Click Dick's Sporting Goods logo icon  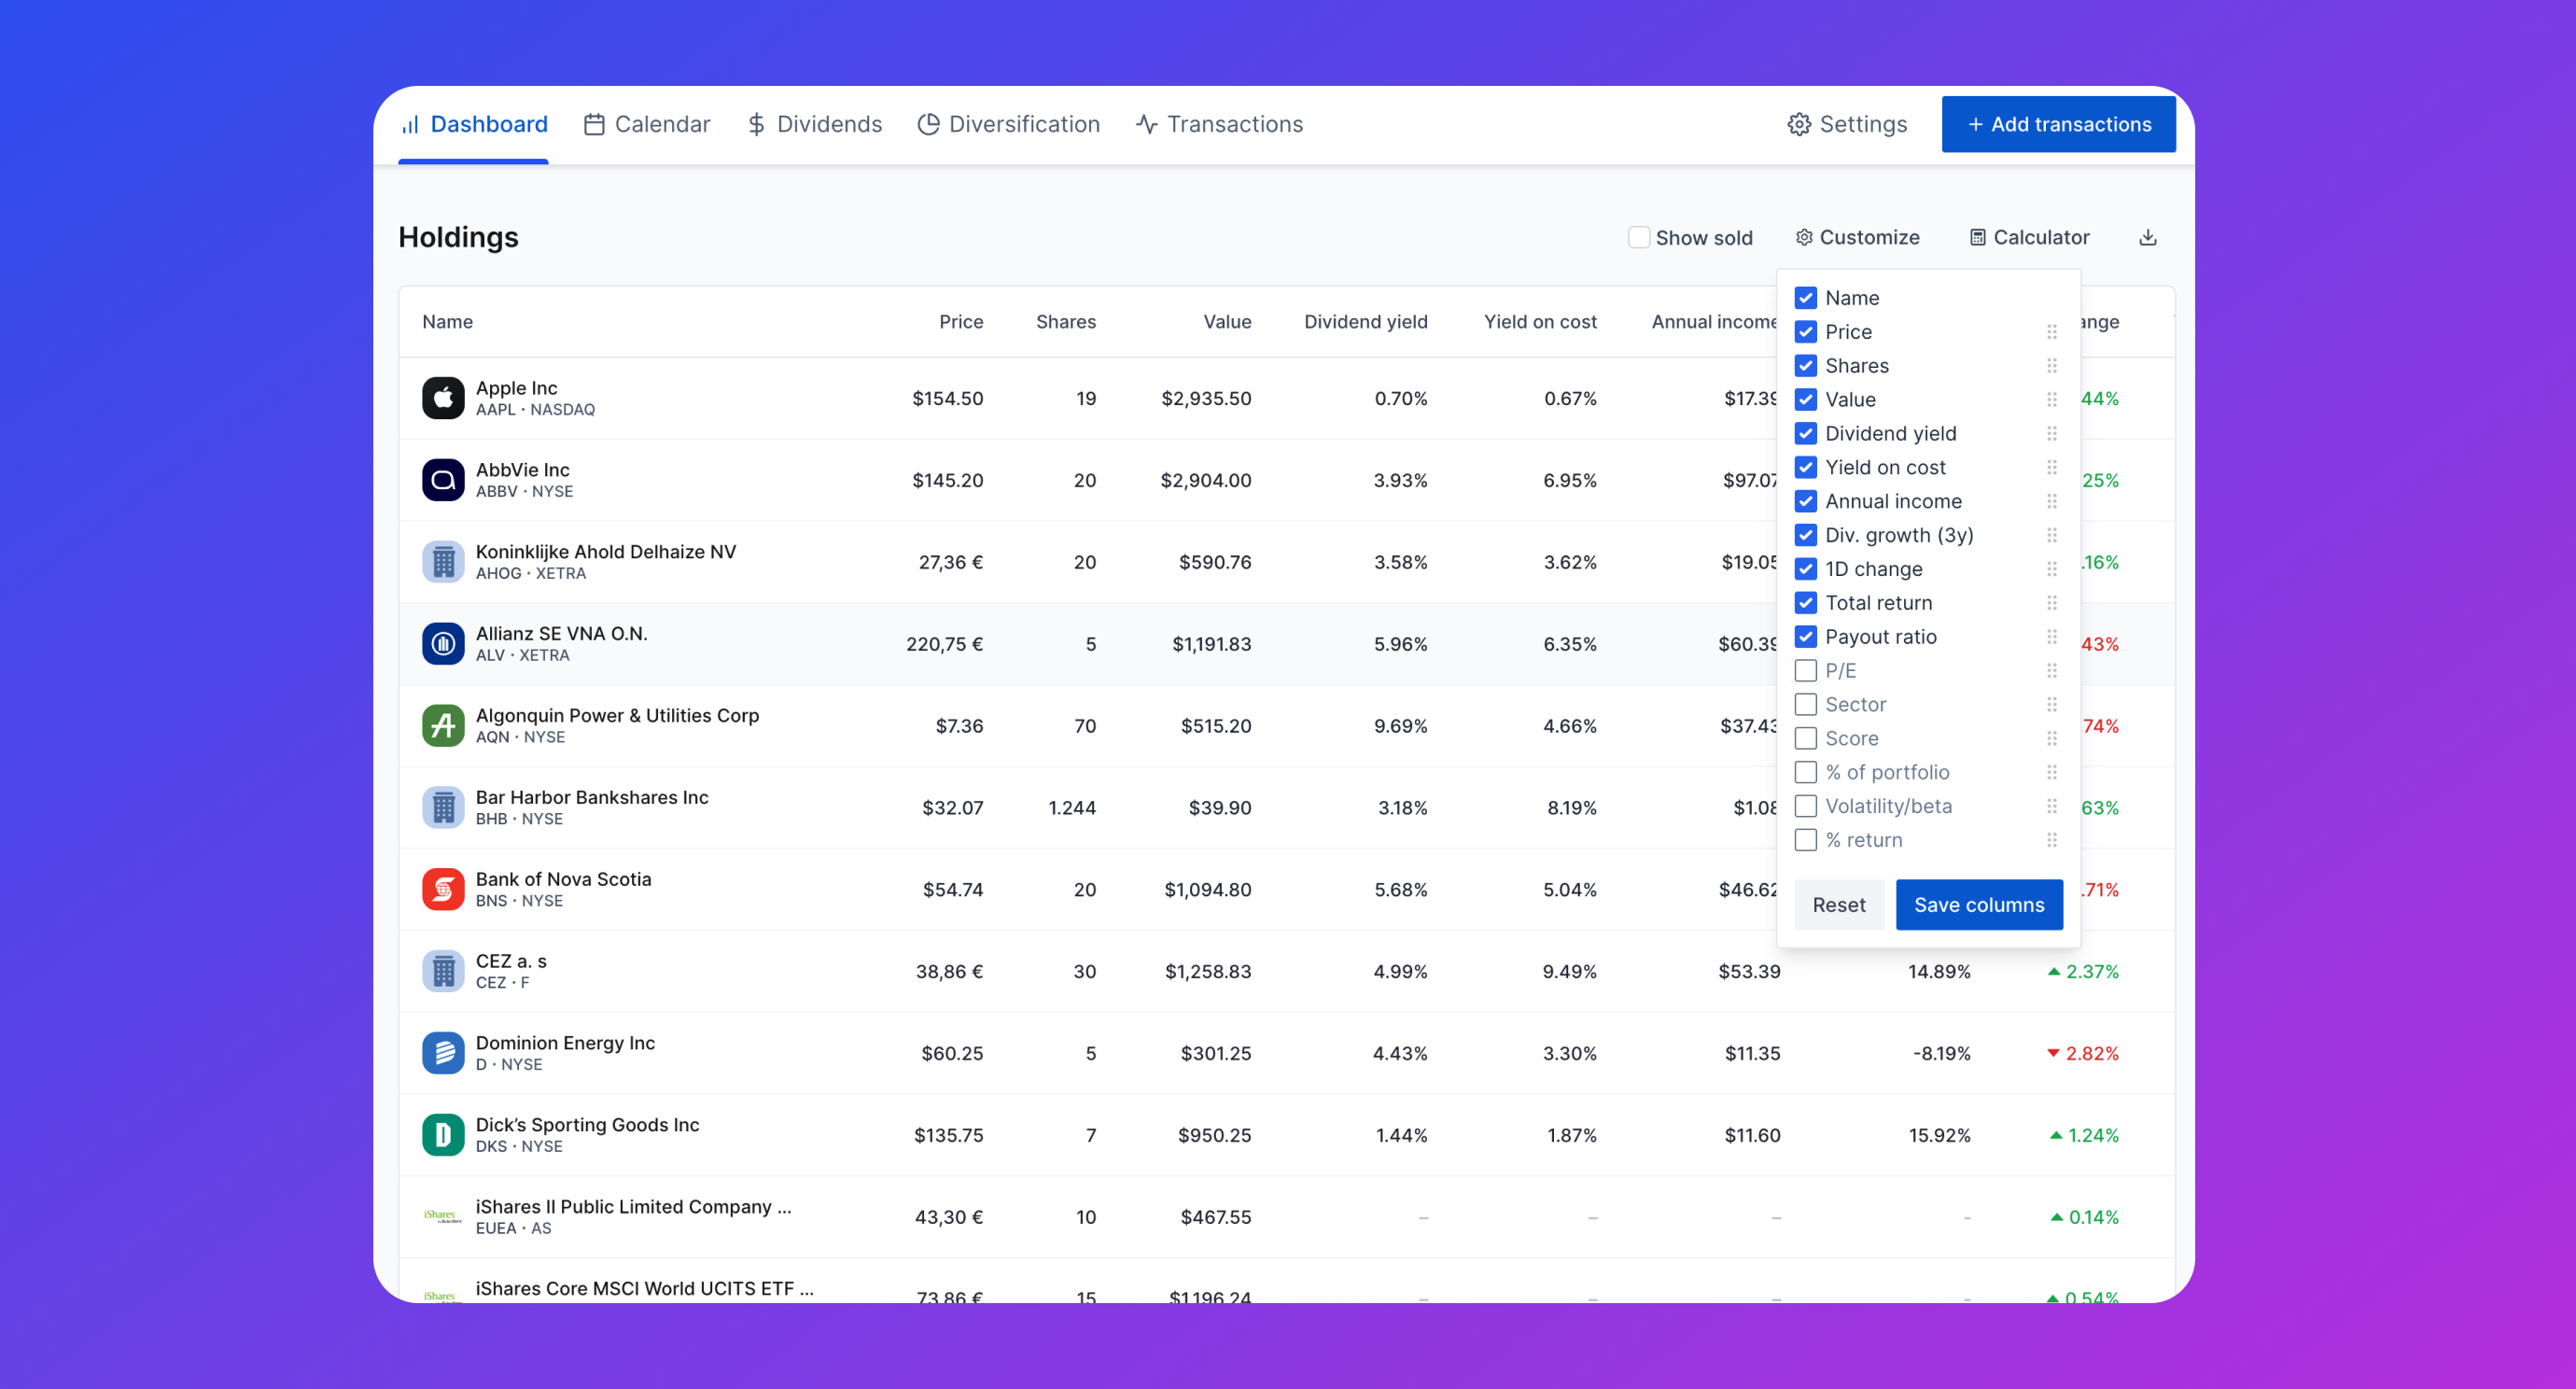(443, 1135)
